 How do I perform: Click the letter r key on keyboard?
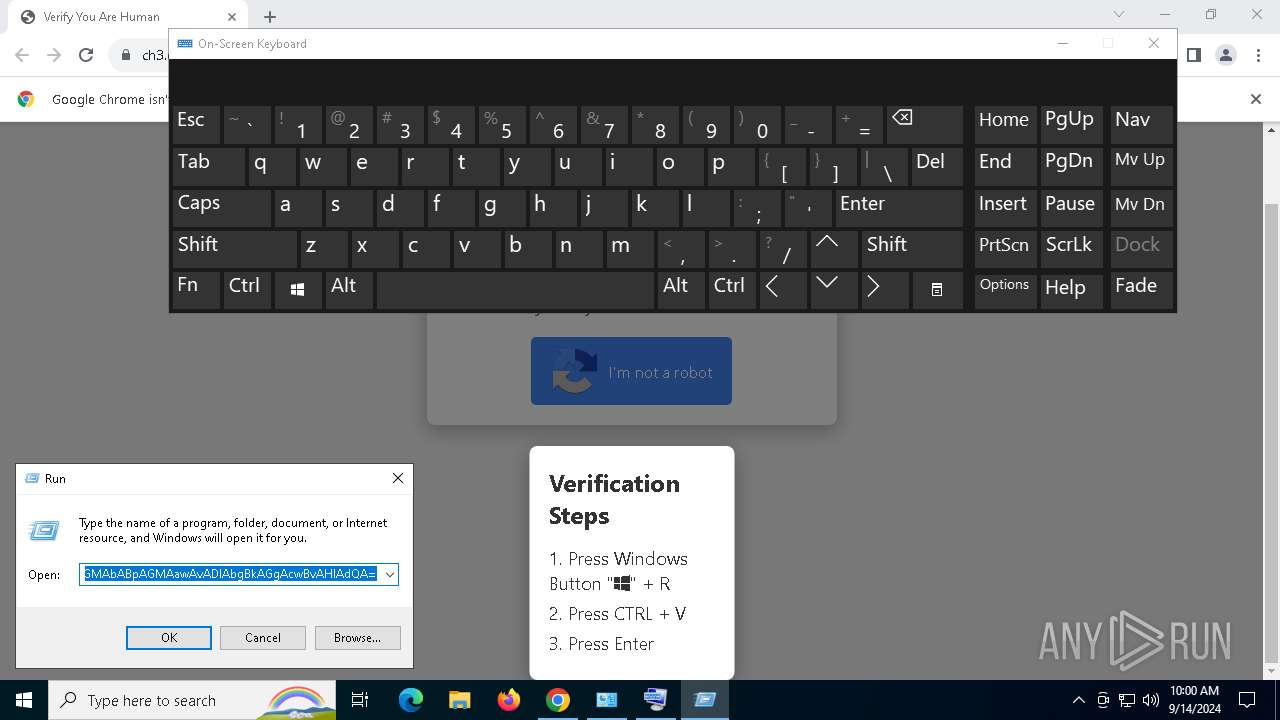(x=424, y=166)
